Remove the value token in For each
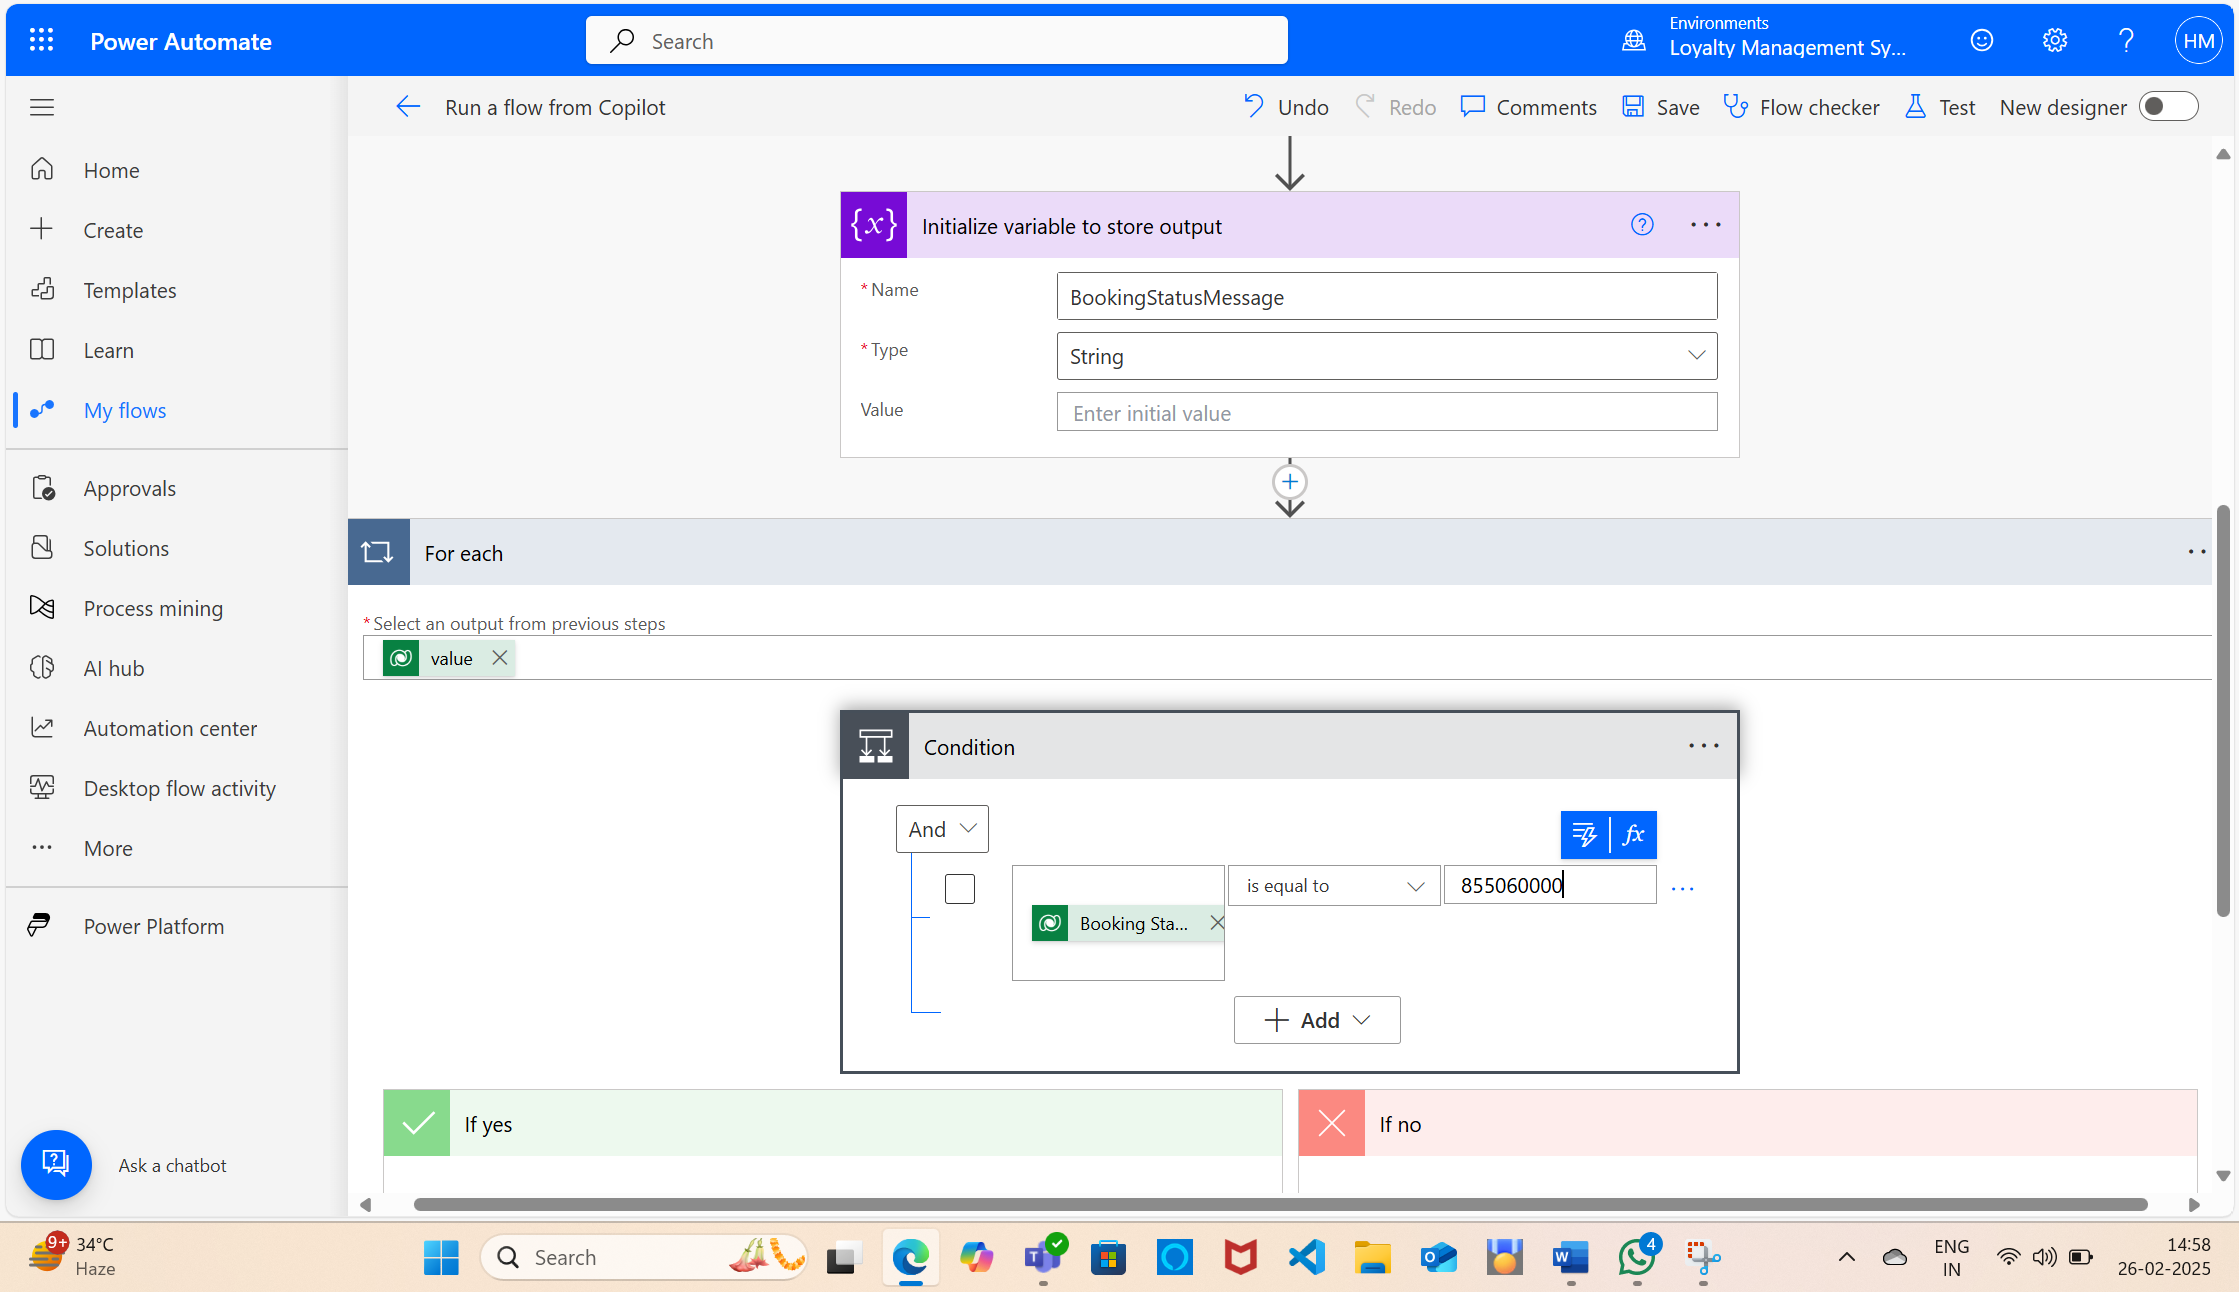 click(499, 658)
